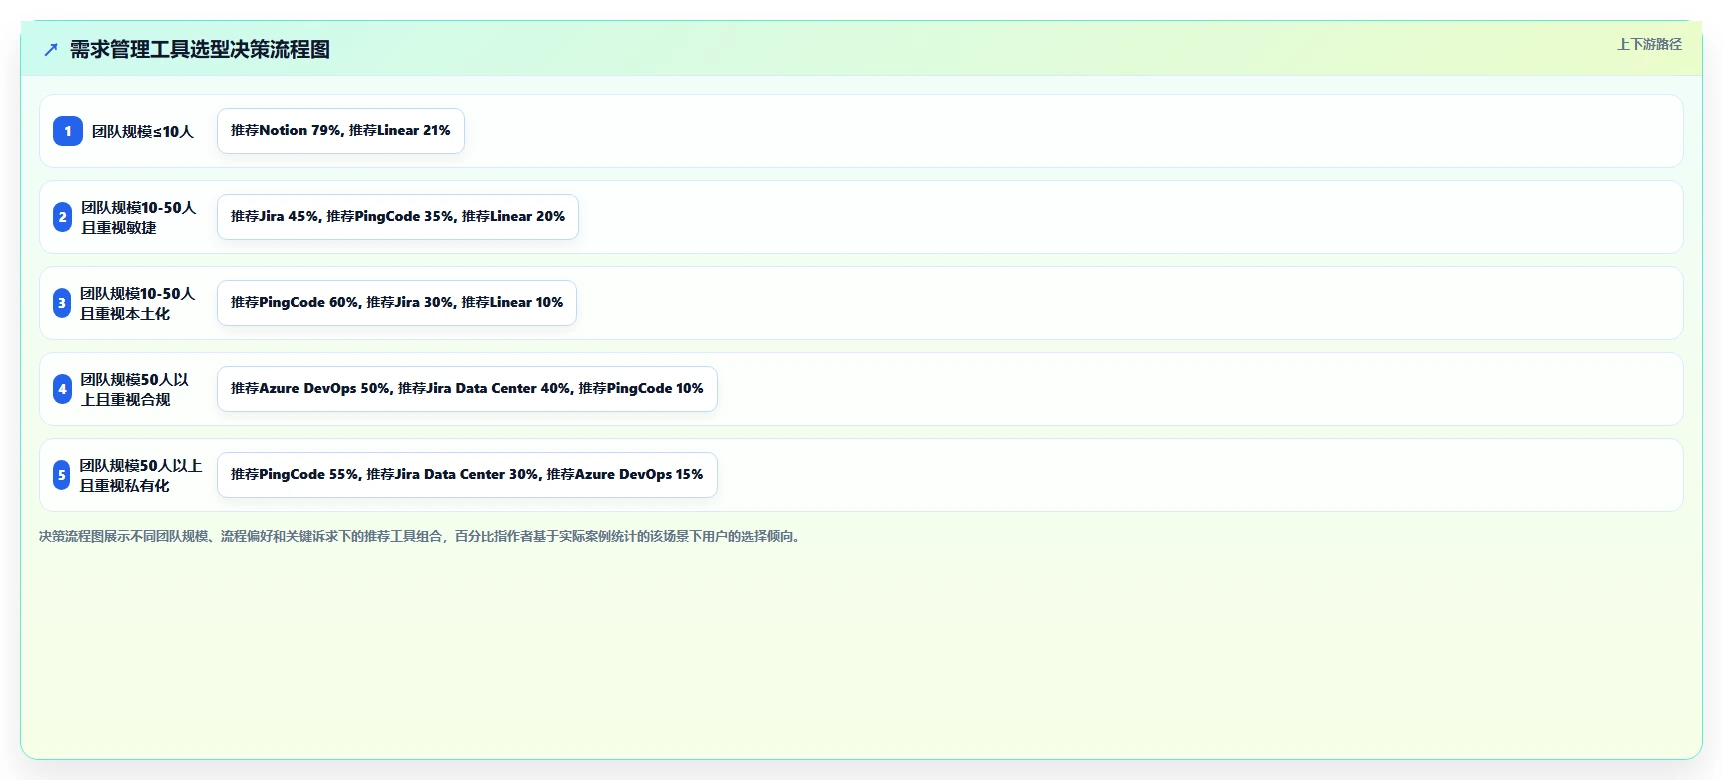Image resolution: width=1723 pixels, height=780 pixels.
Task: Select step badge number 1
Action: tap(68, 131)
